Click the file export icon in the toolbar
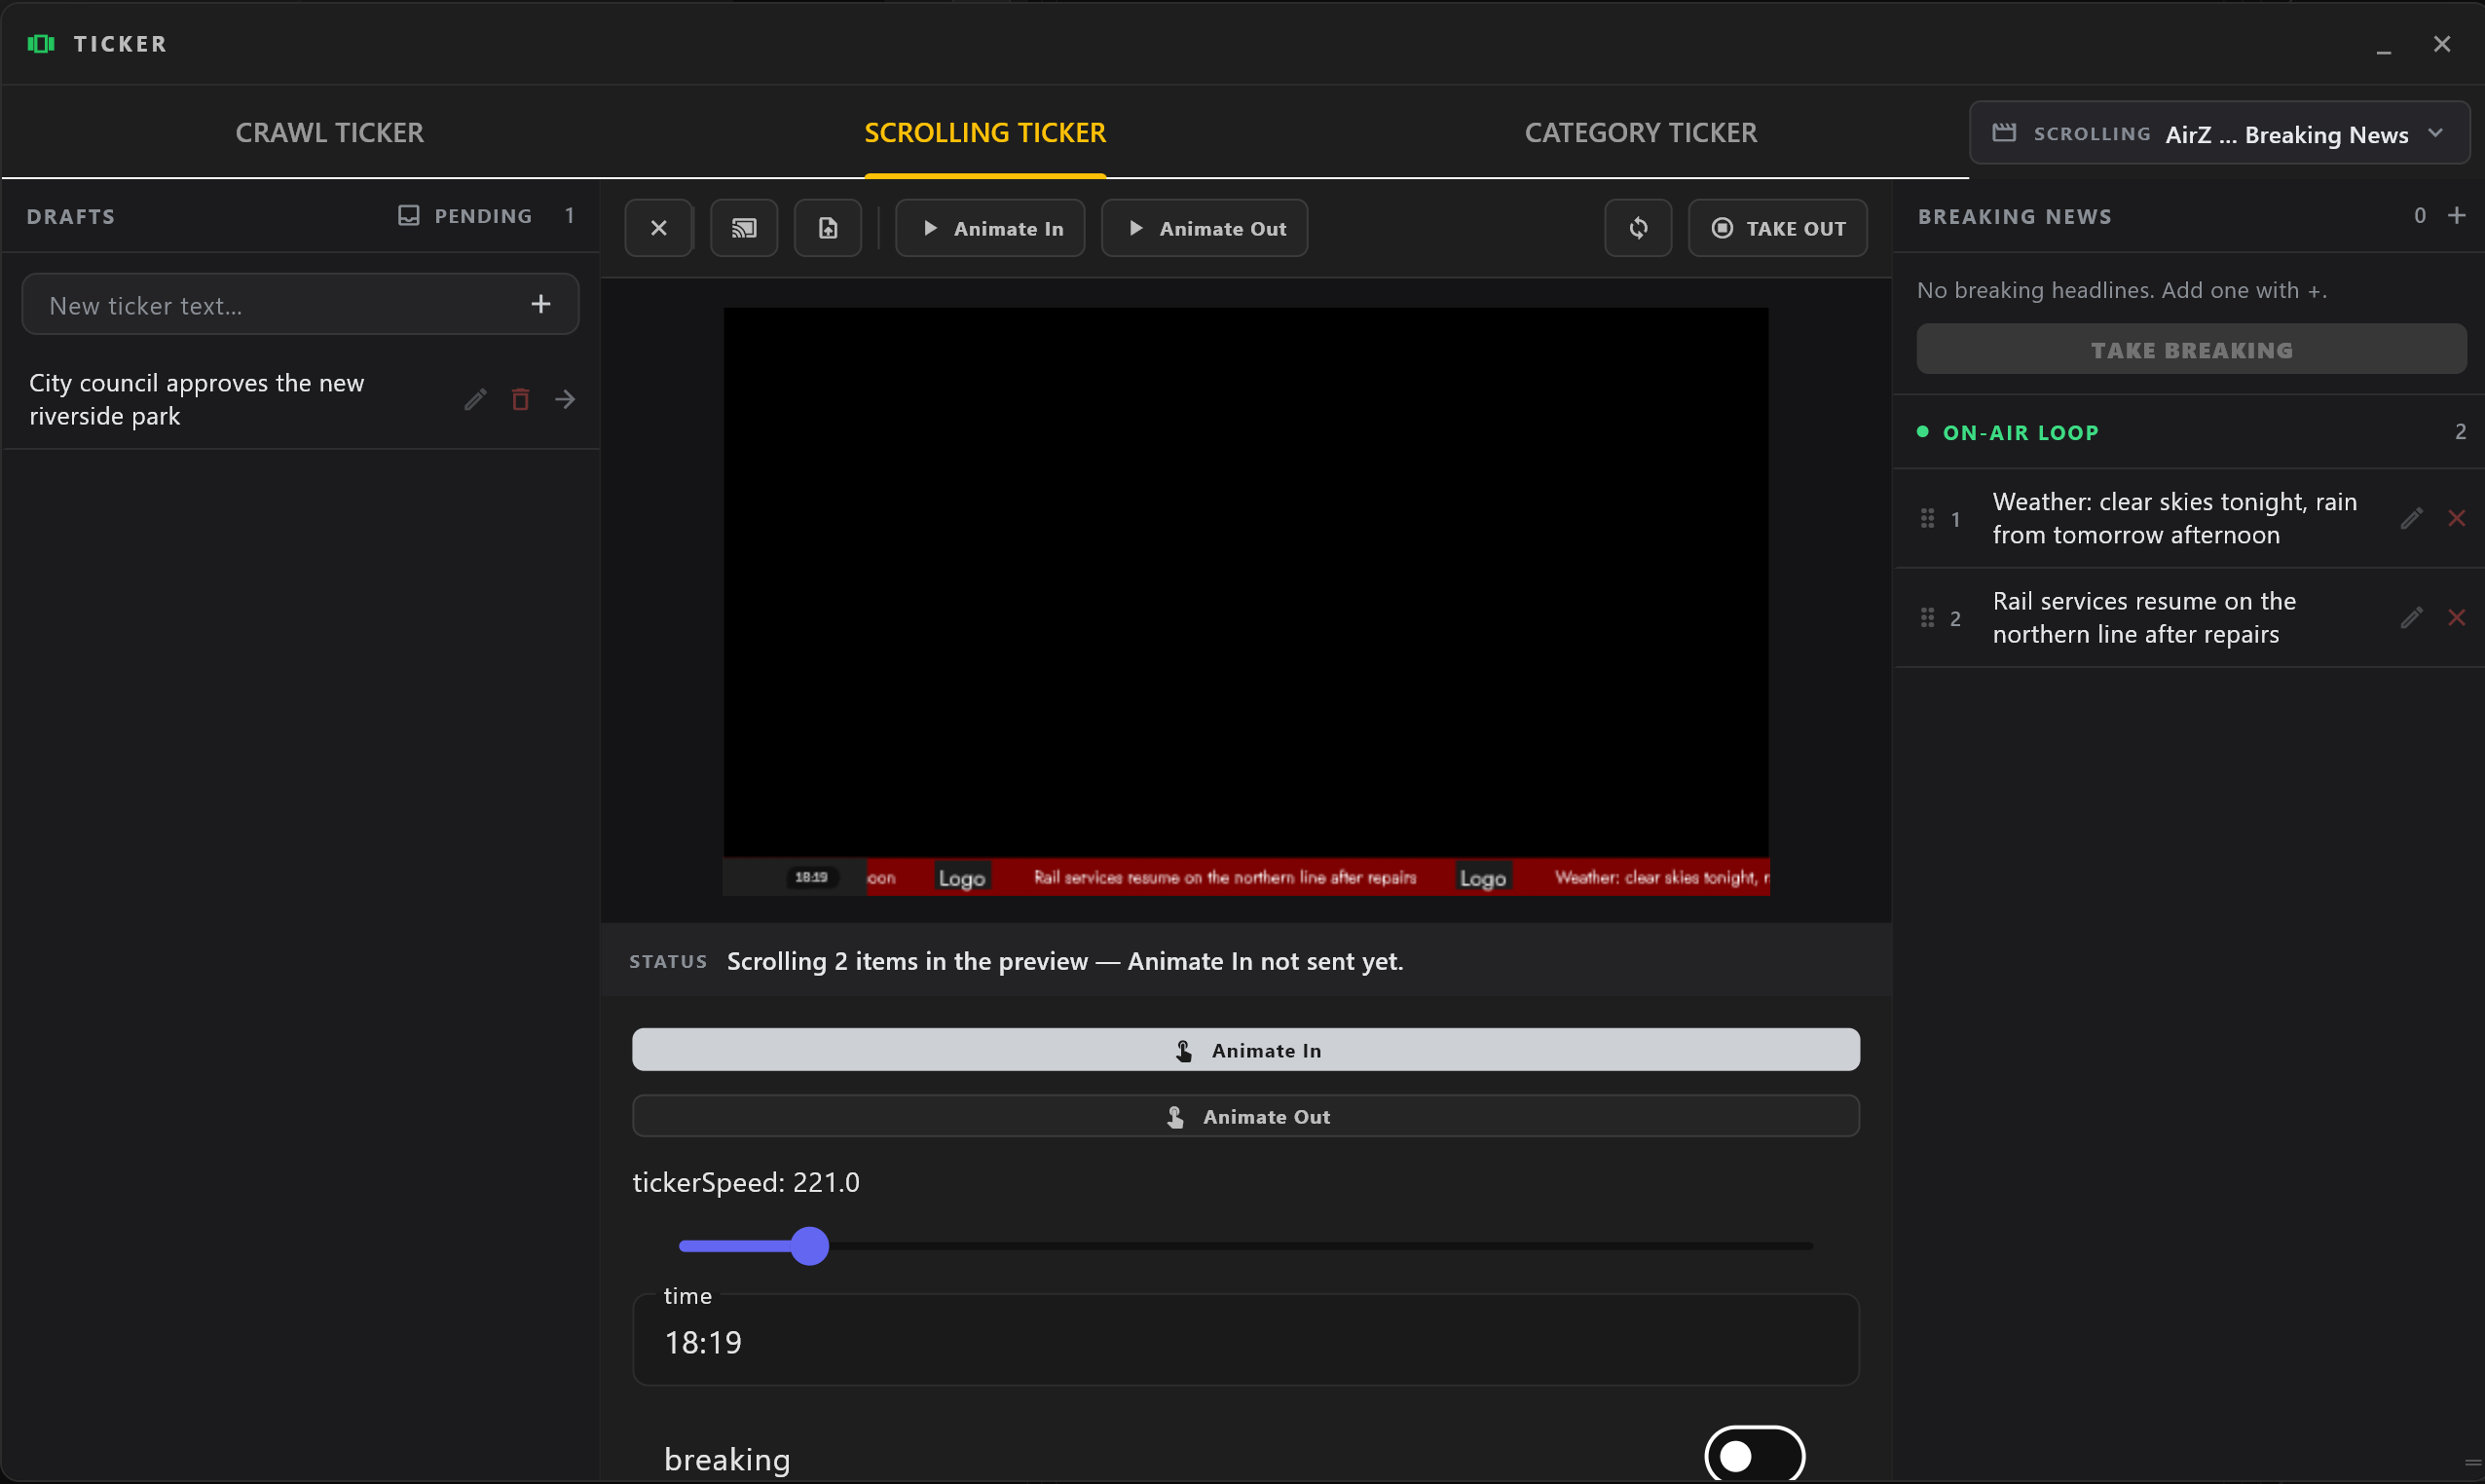This screenshot has width=2485, height=1484. (827, 228)
